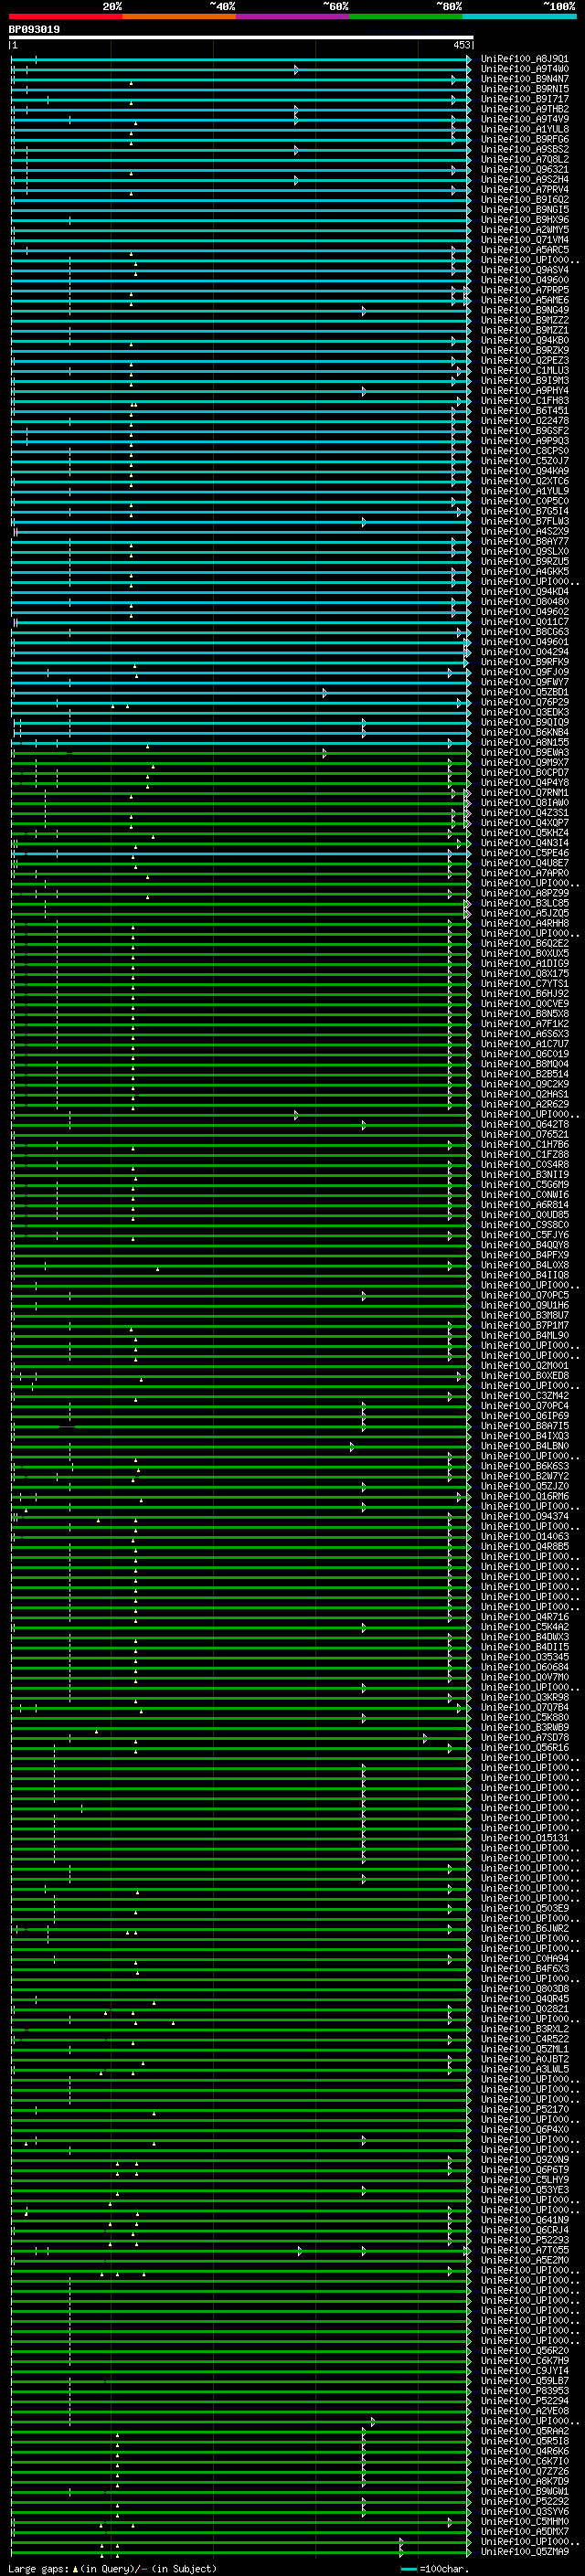Select the UniRef100_Q2XTC6 label
Image resolution: width=585 pixels, height=2576 pixels.
(x=525, y=481)
